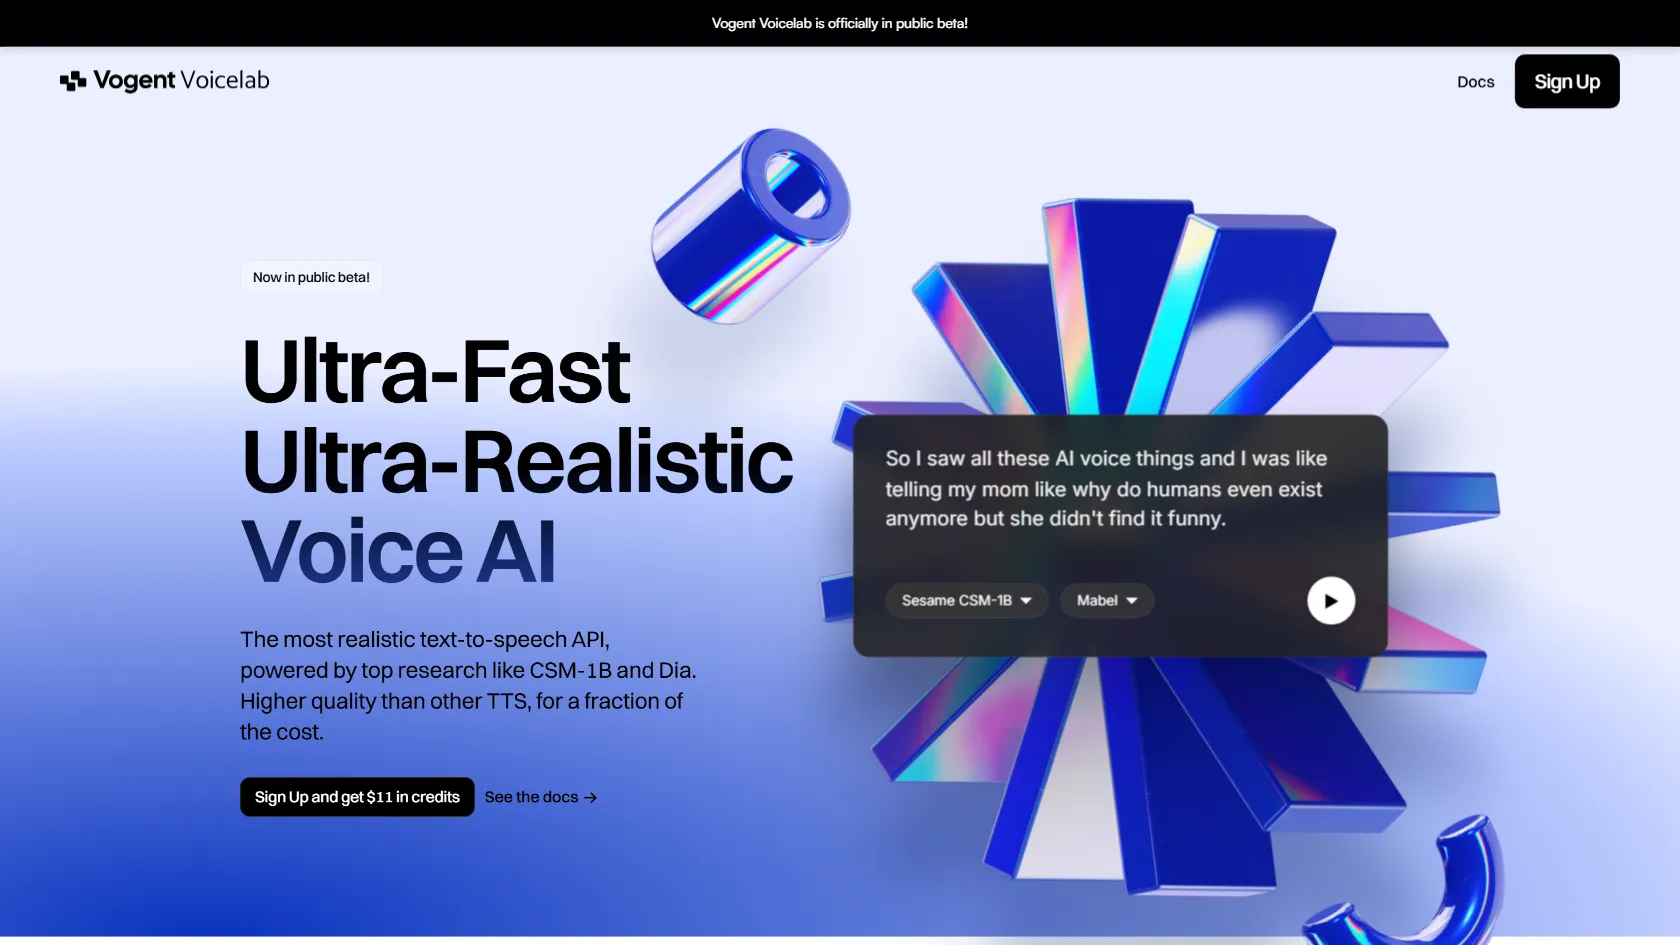Click the Vogent Voicelab brand name
This screenshot has width=1680, height=945.
tap(181, 81)
